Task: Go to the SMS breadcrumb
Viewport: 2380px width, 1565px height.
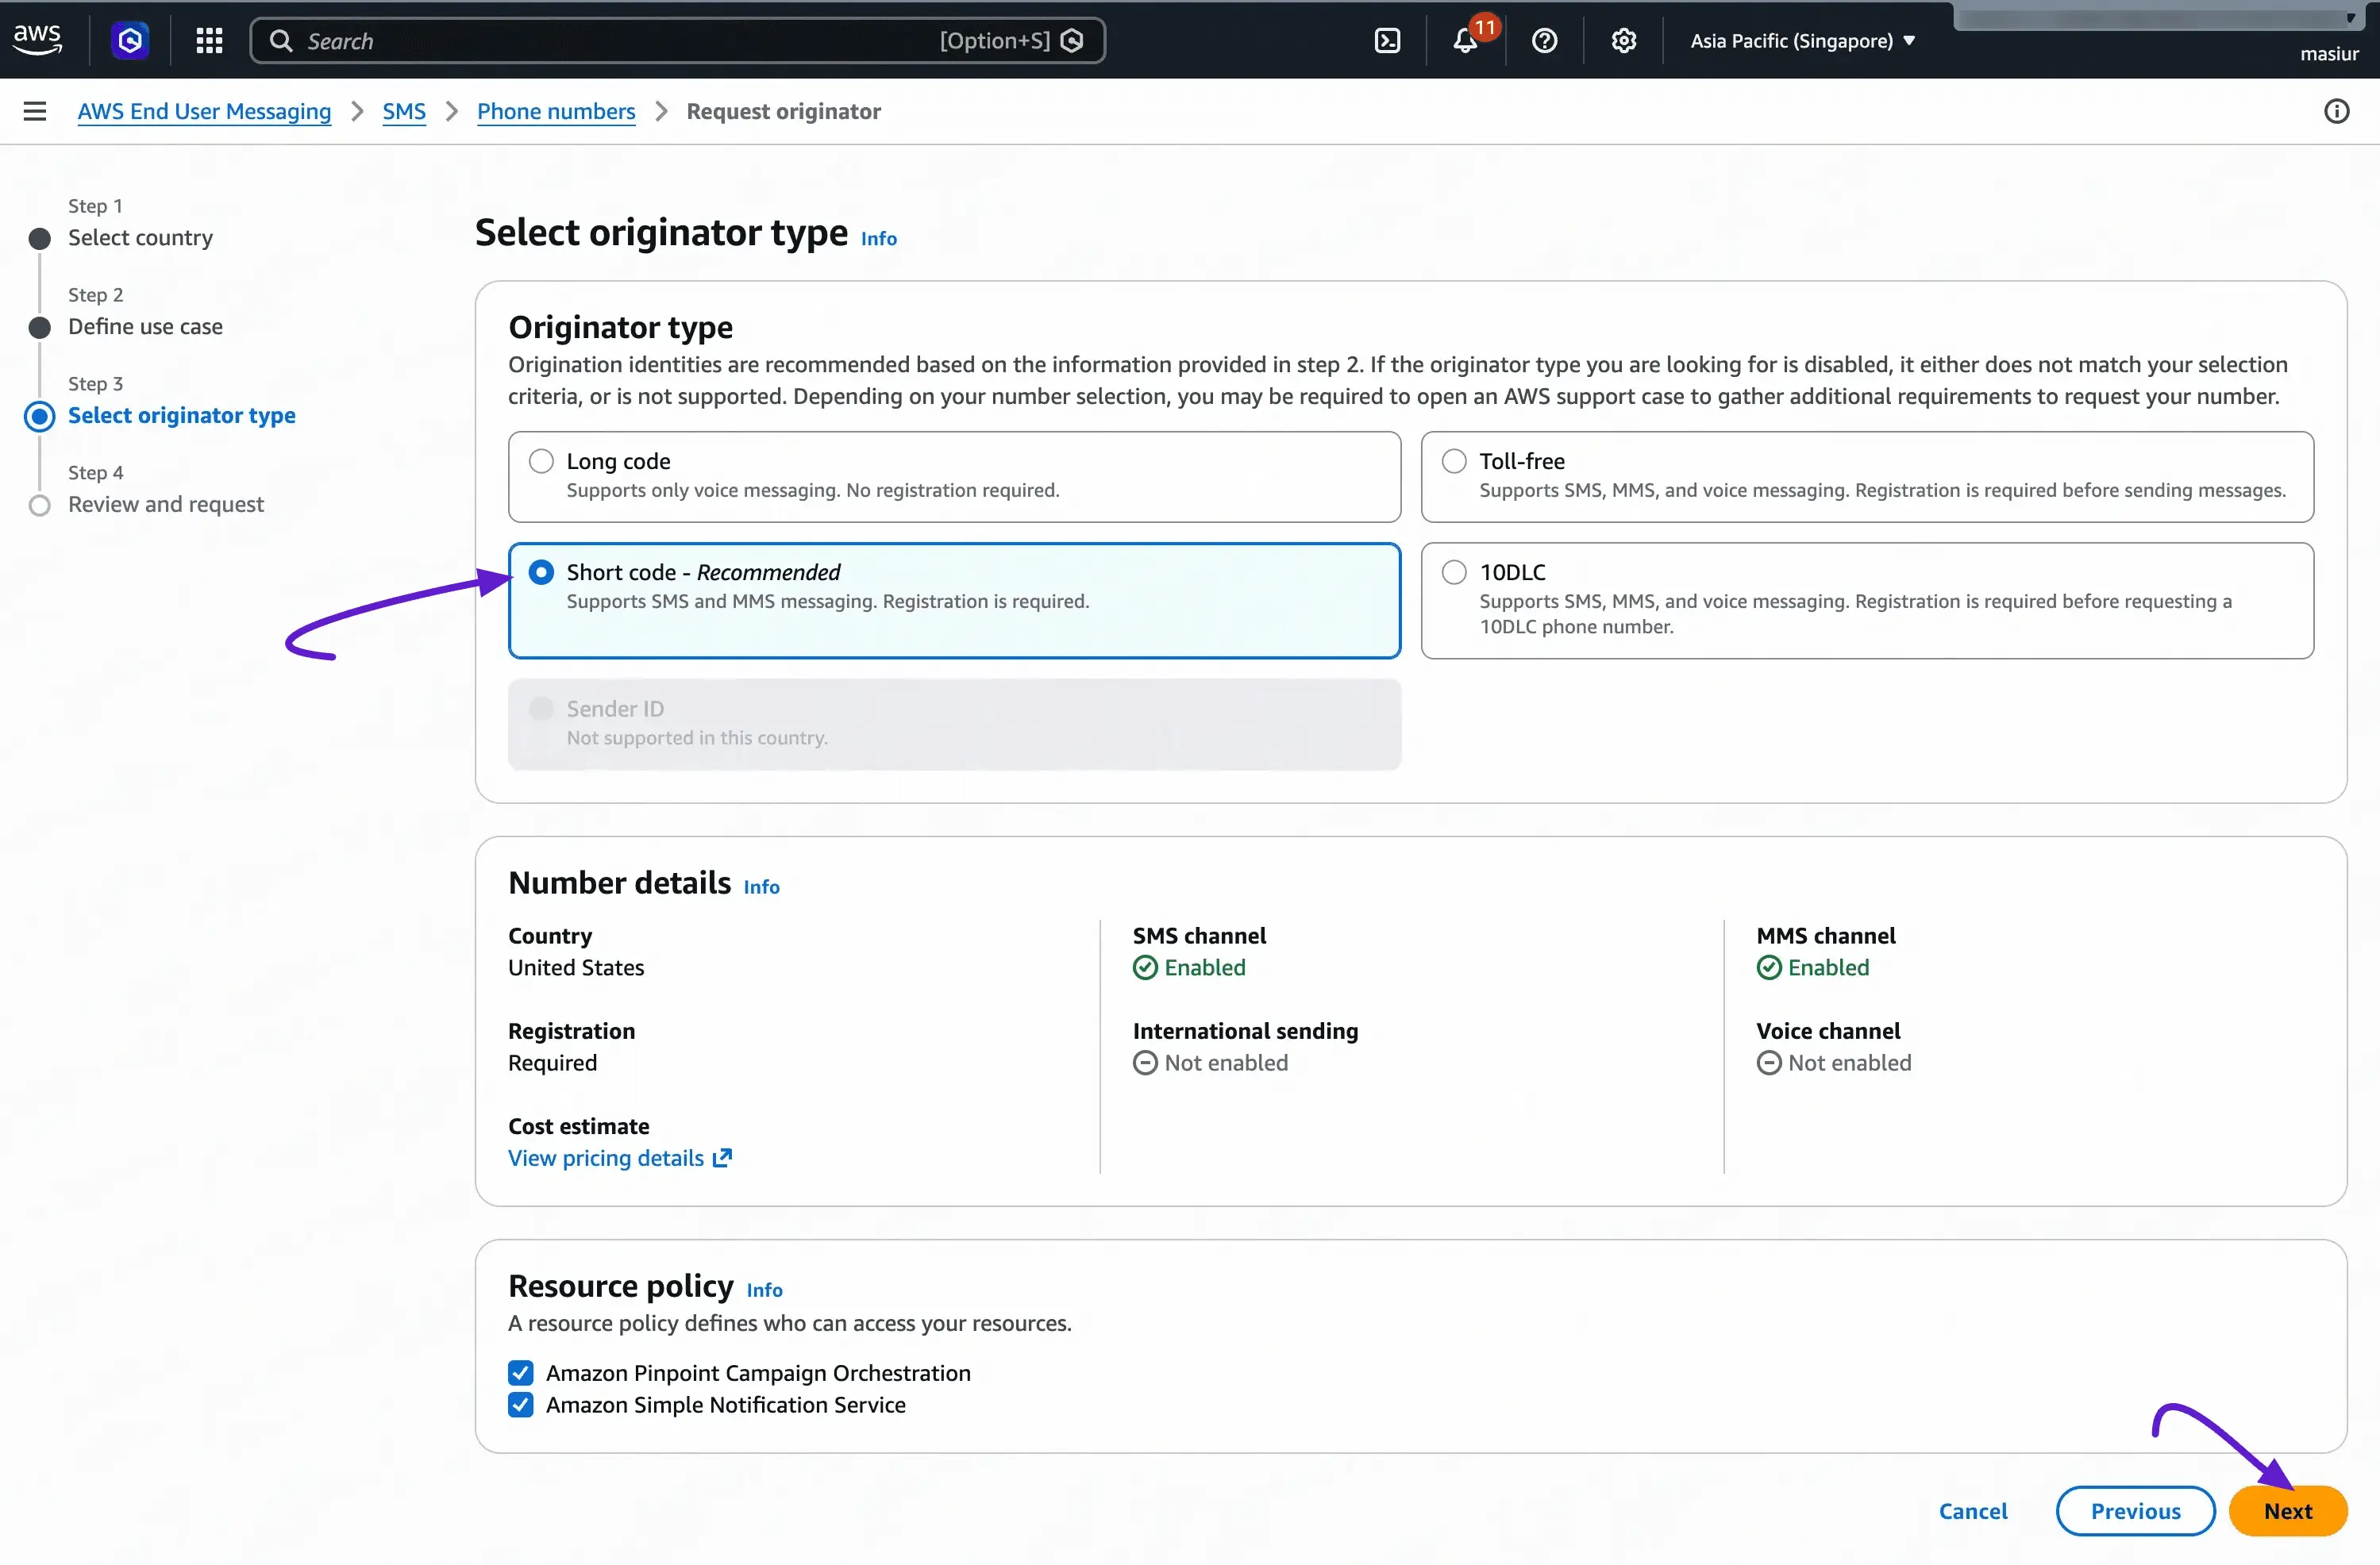Action: coord(404,111)
